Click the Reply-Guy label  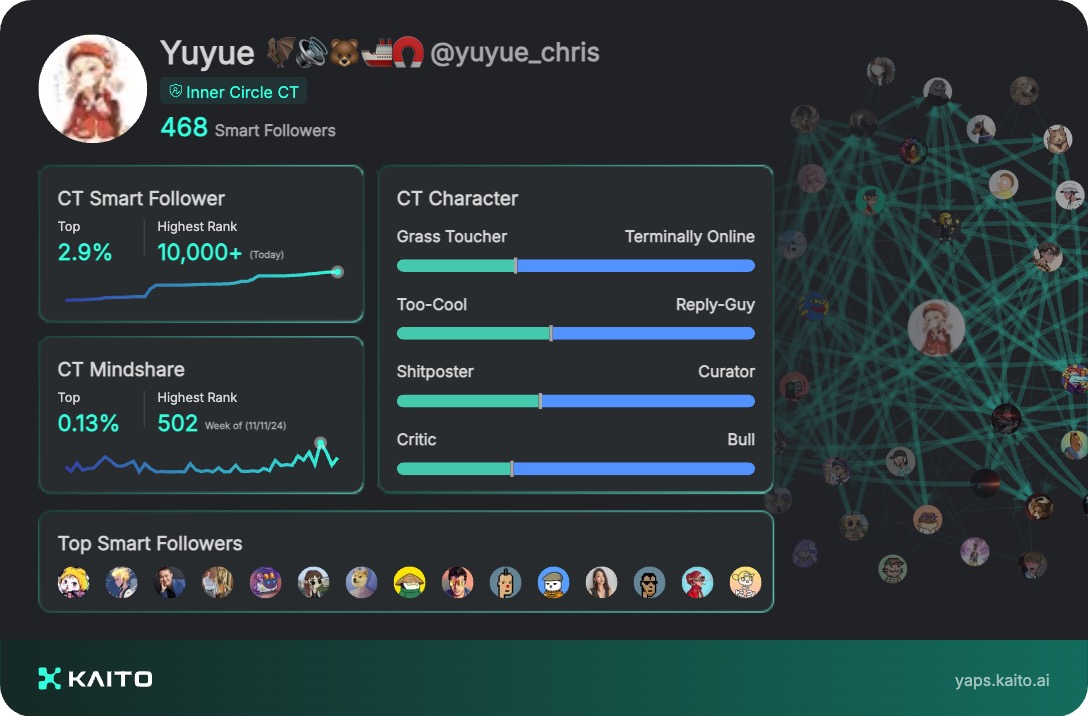click(715, 305)
